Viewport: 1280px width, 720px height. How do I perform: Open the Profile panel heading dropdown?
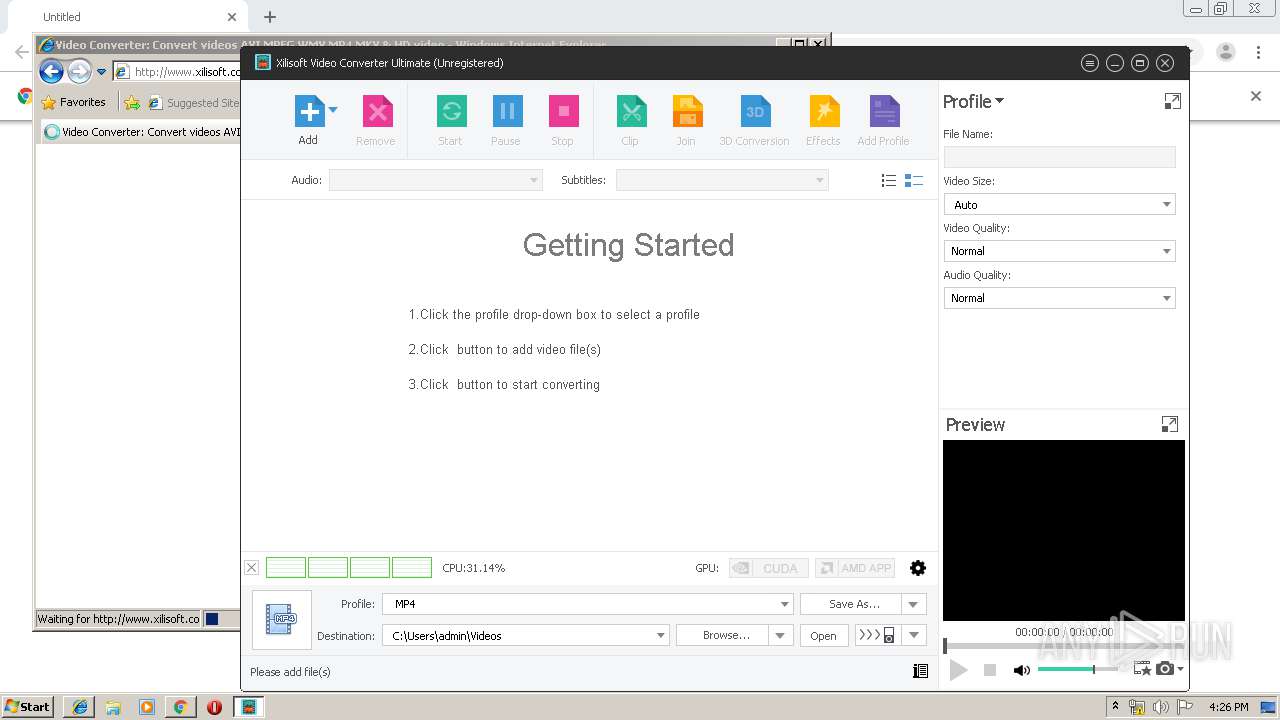tap(973, 101)
